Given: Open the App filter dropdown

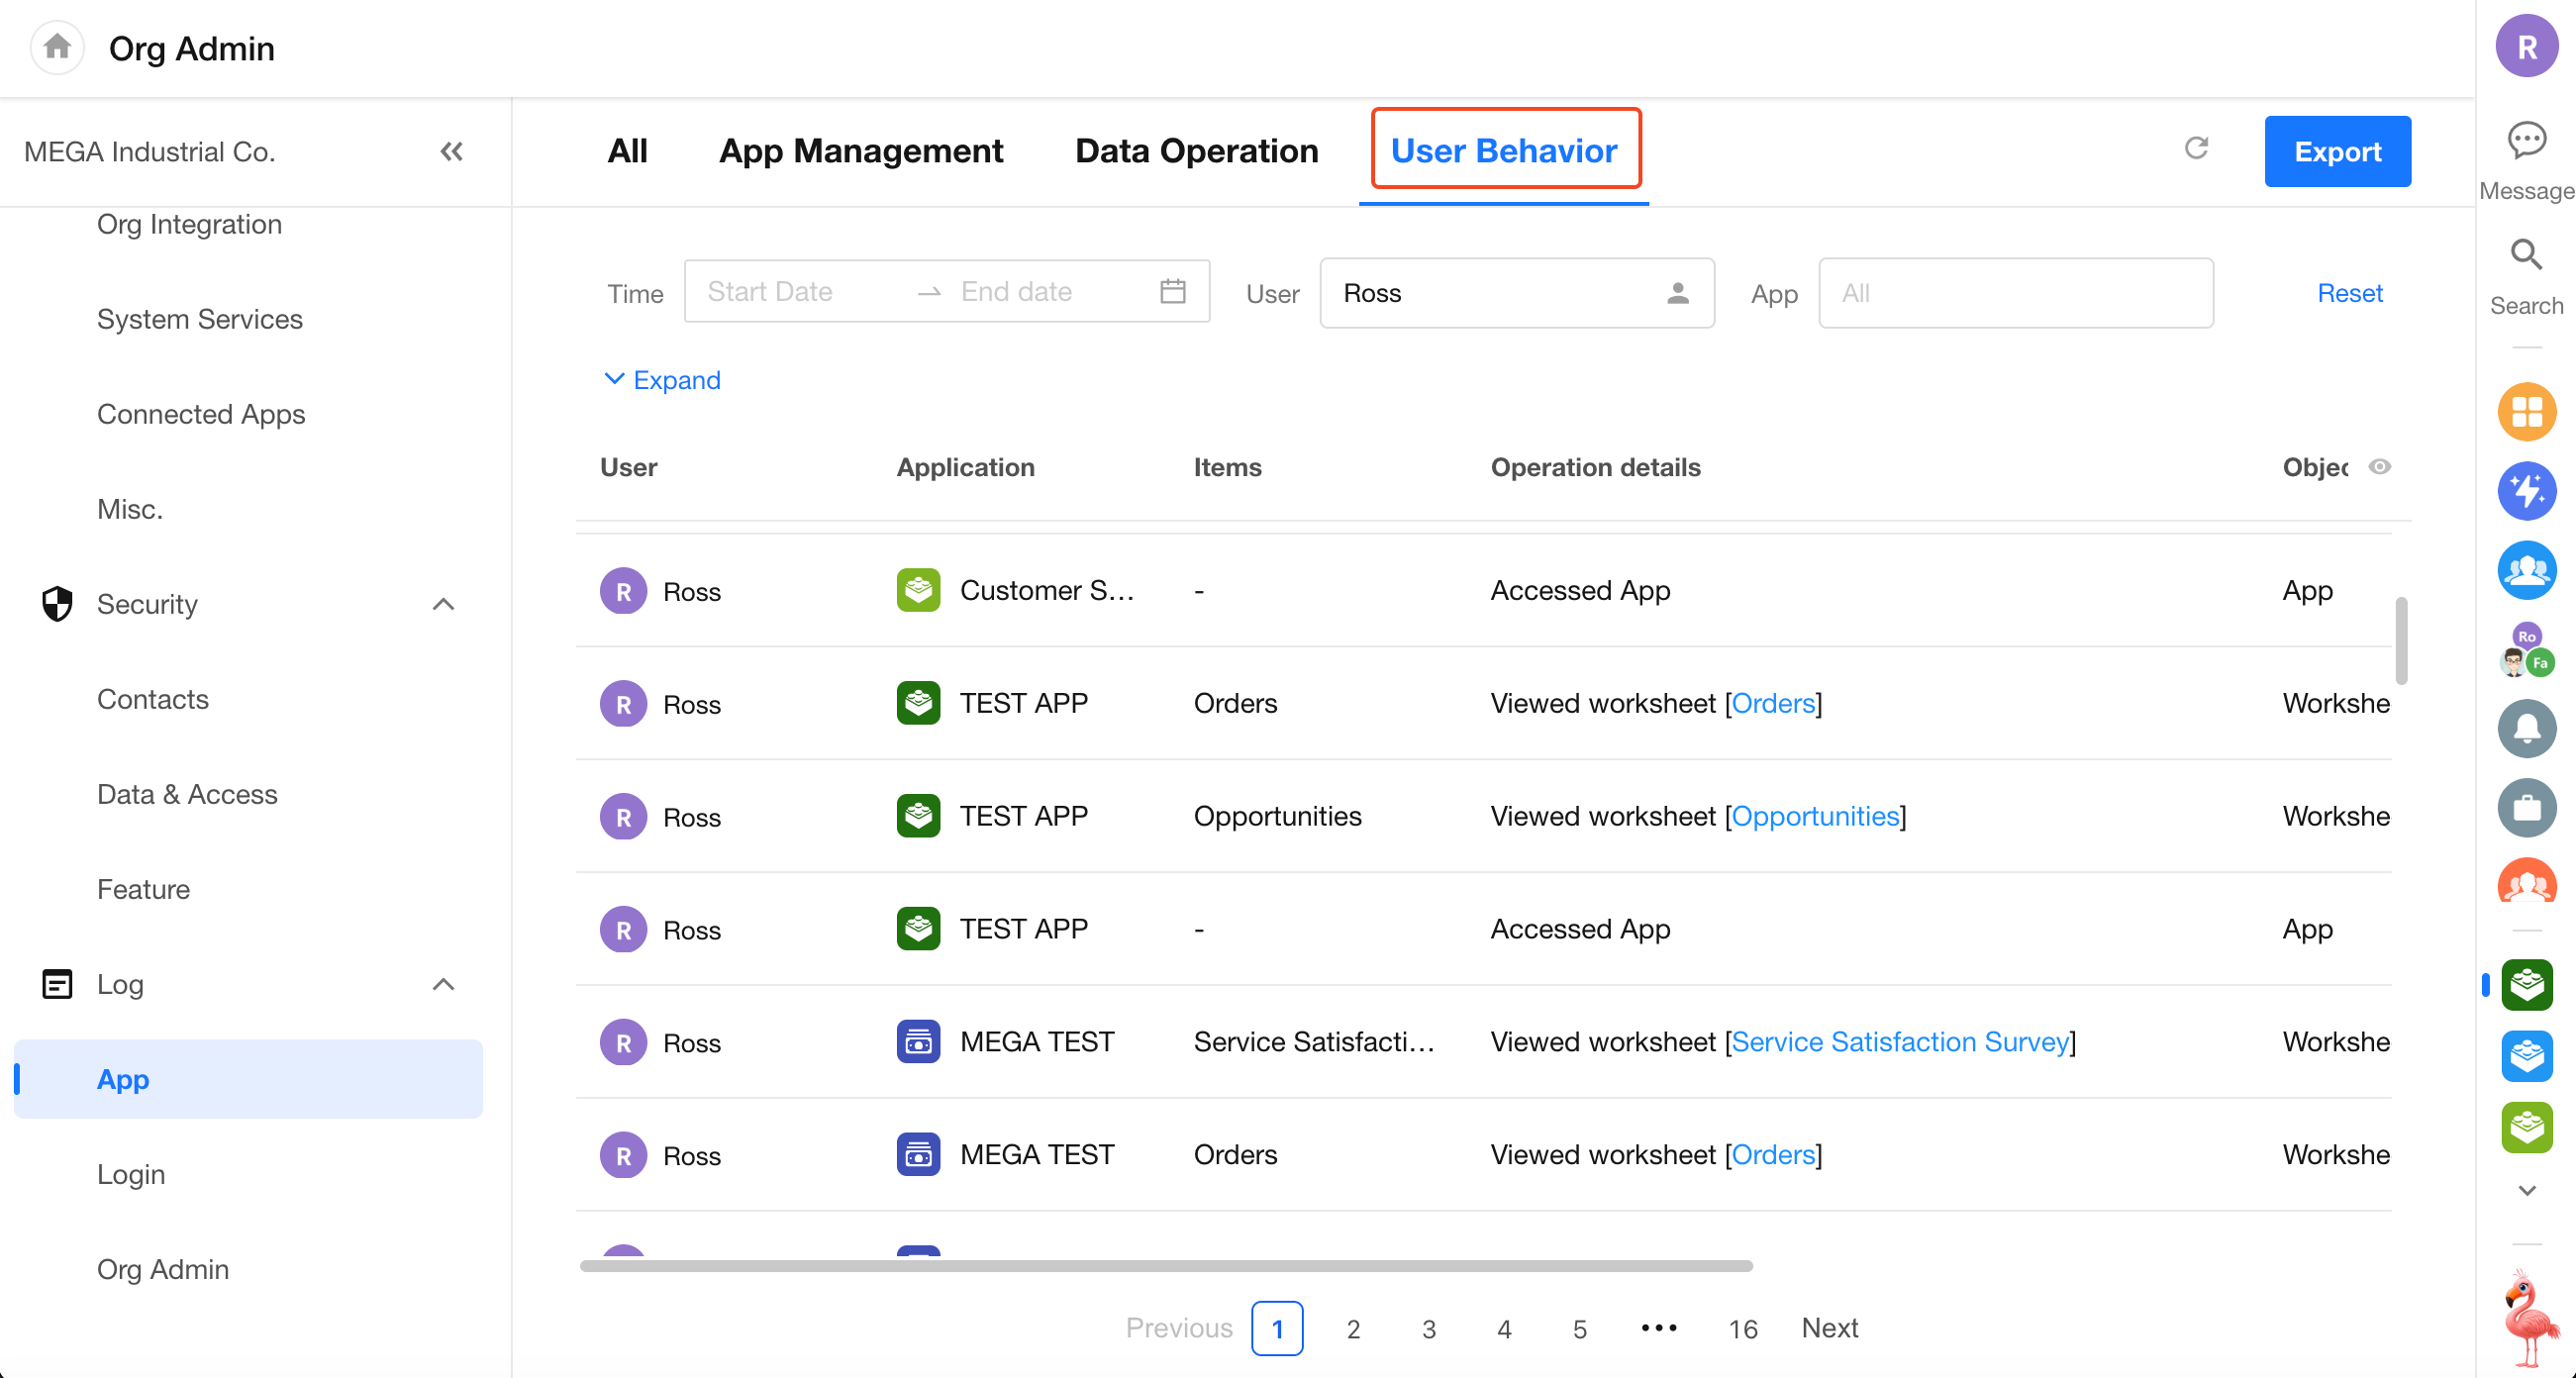Looking at the screenshot, I should [x=2015, y=293].
